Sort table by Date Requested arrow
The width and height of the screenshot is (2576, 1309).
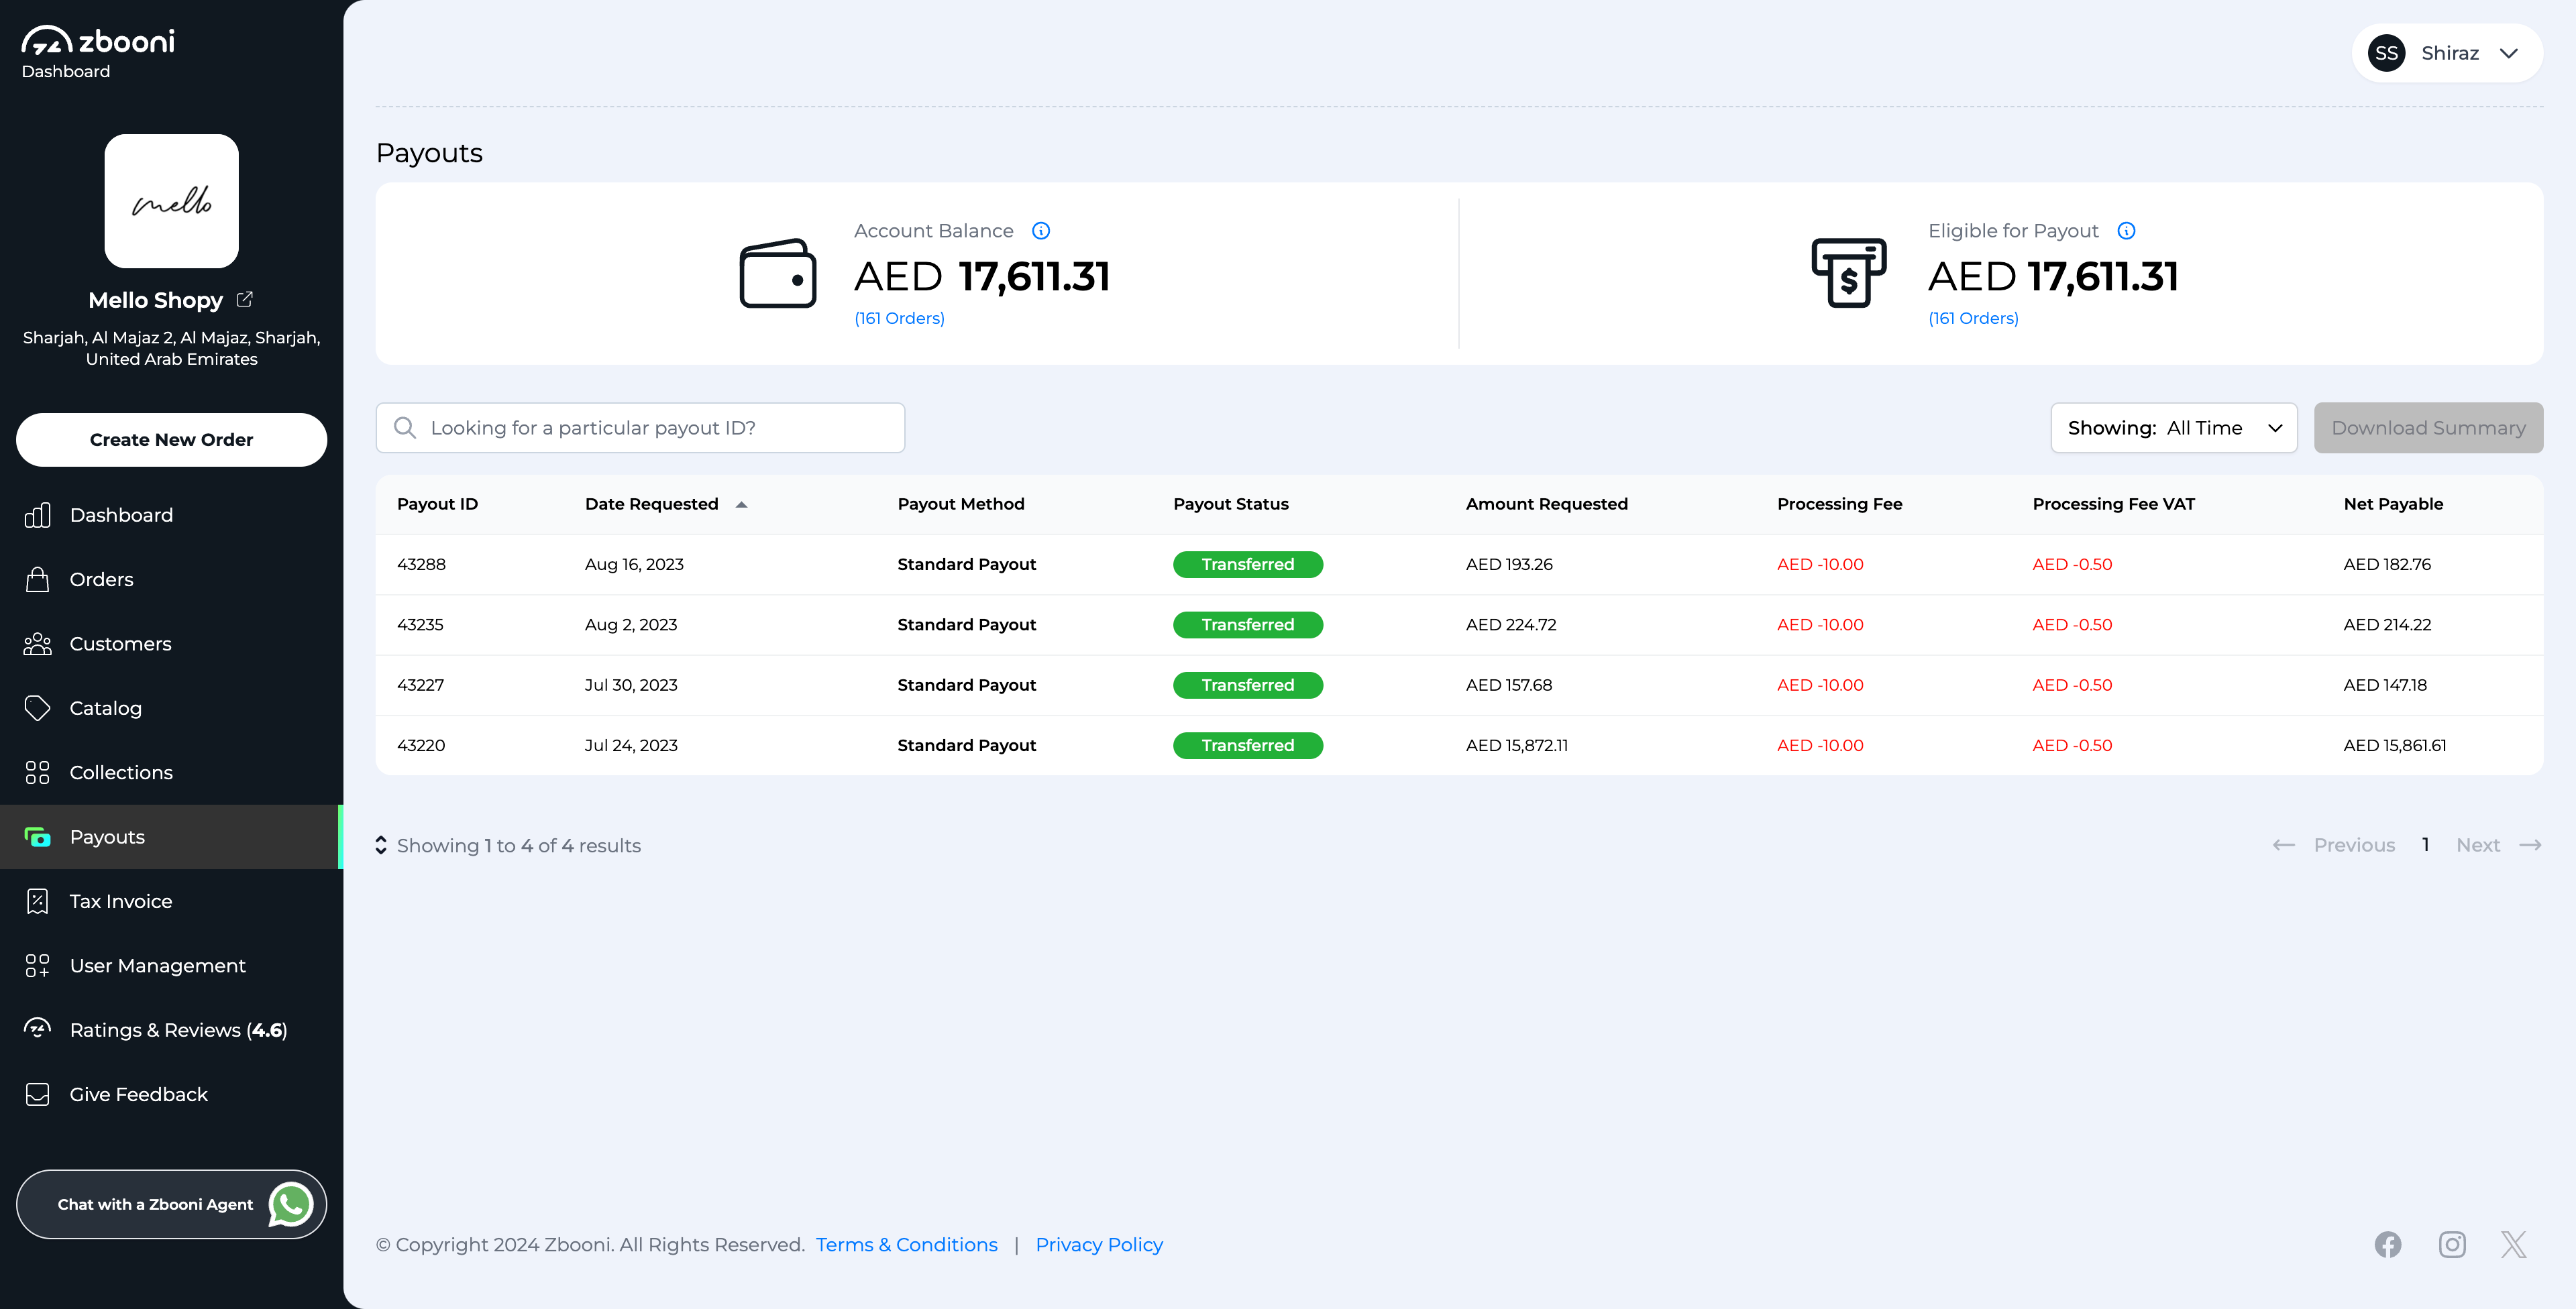point(741,504)
